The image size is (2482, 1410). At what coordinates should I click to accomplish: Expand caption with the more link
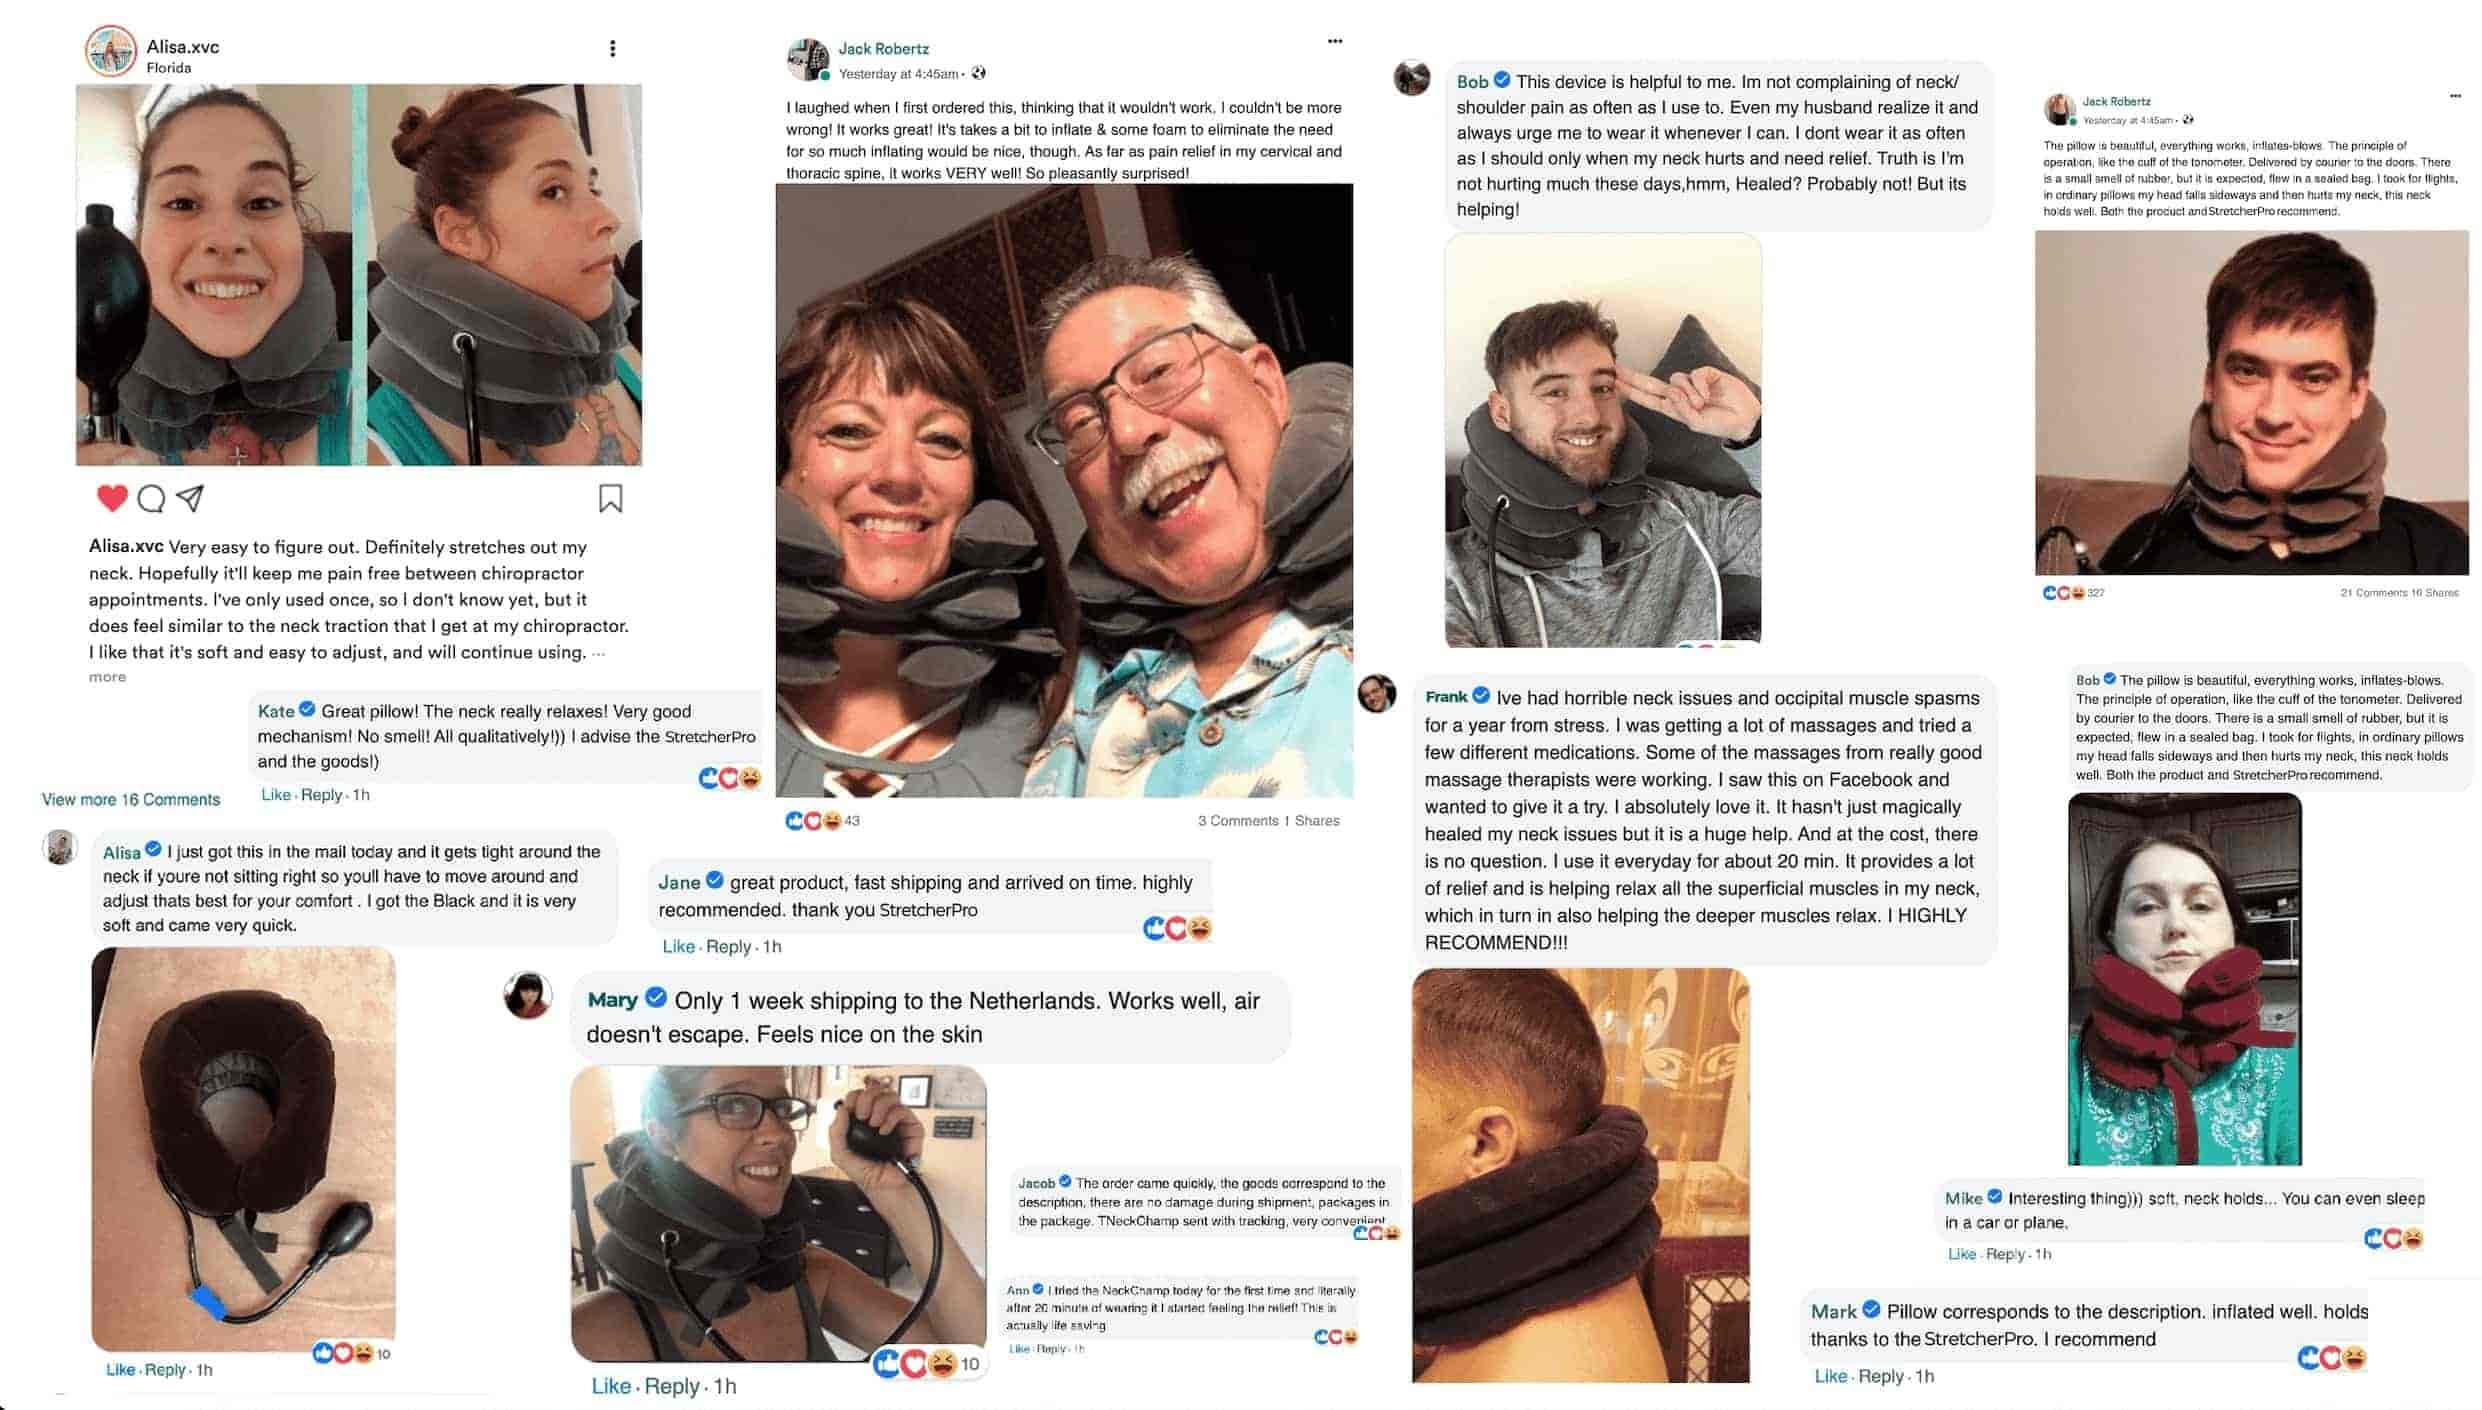[x=107, y=677]
